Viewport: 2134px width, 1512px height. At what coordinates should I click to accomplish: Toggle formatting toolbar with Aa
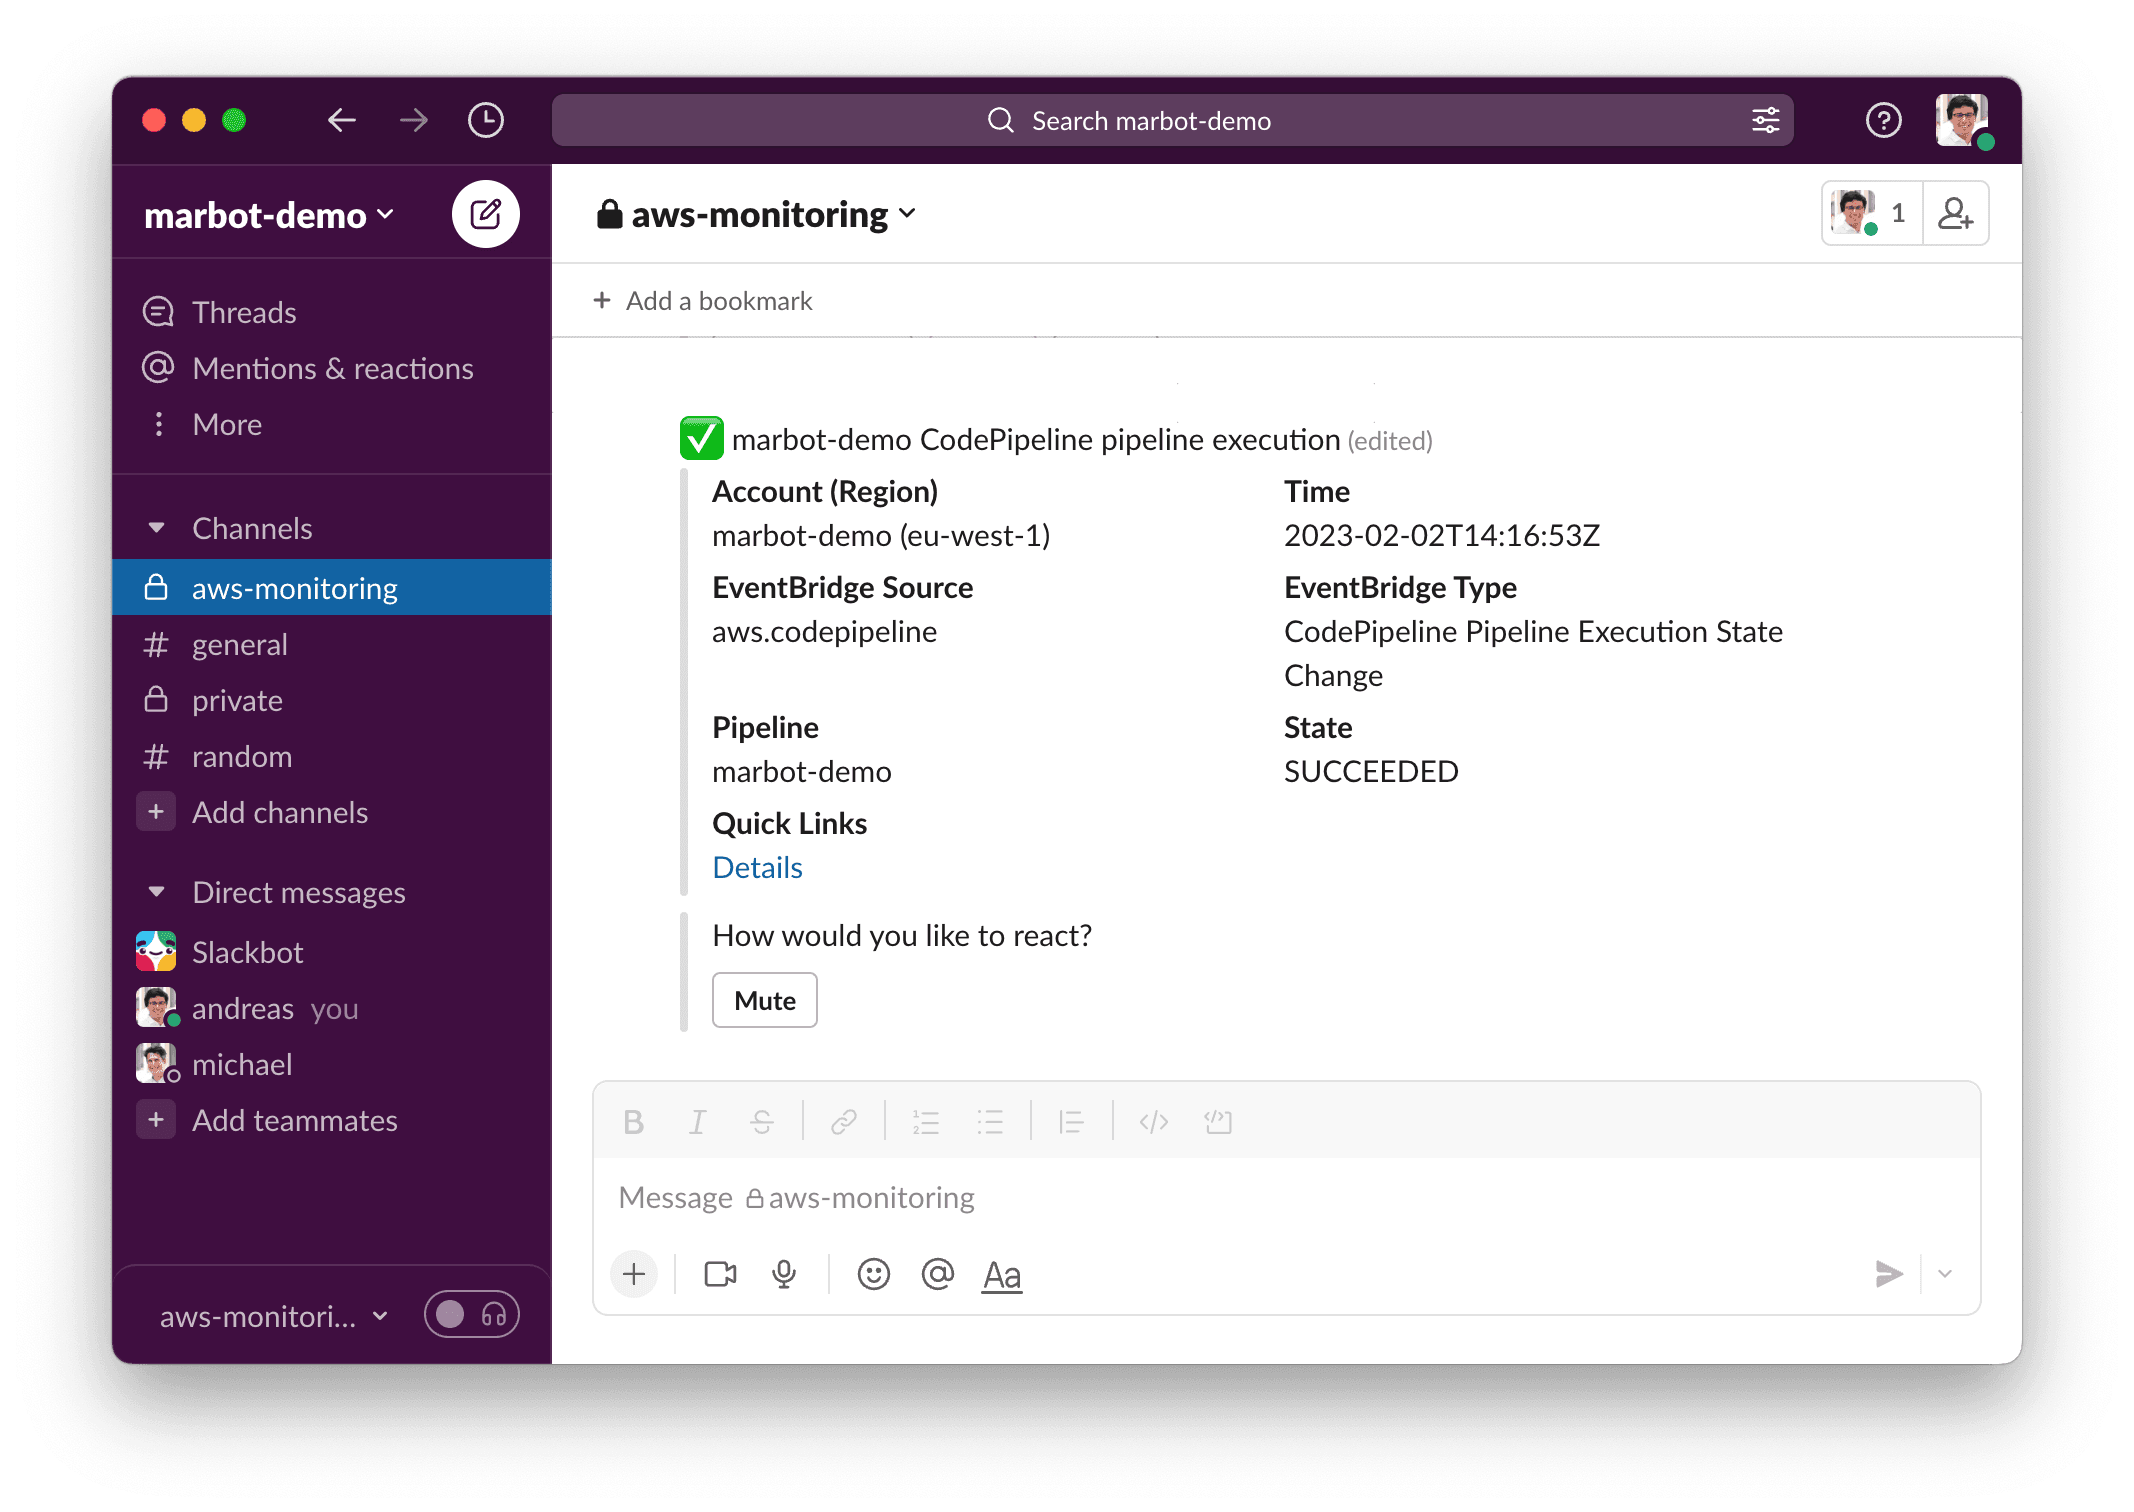(x=1001, y=1275)
